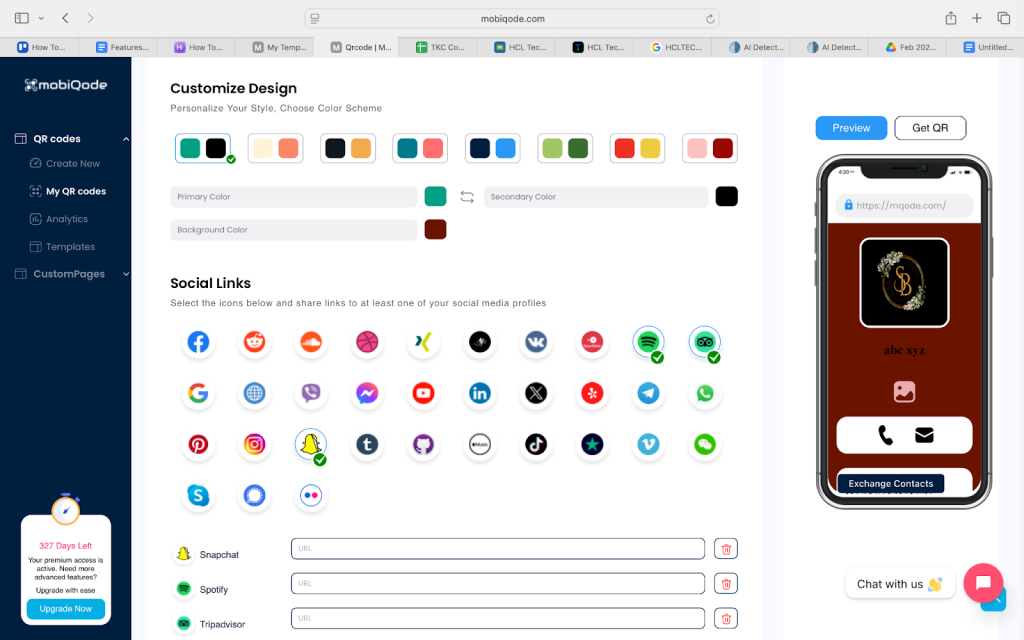Open the Safari sidebar dropdown arrow
Image resolution: width=1024 pixels, height=640 pixels.
tap(41, 18)
